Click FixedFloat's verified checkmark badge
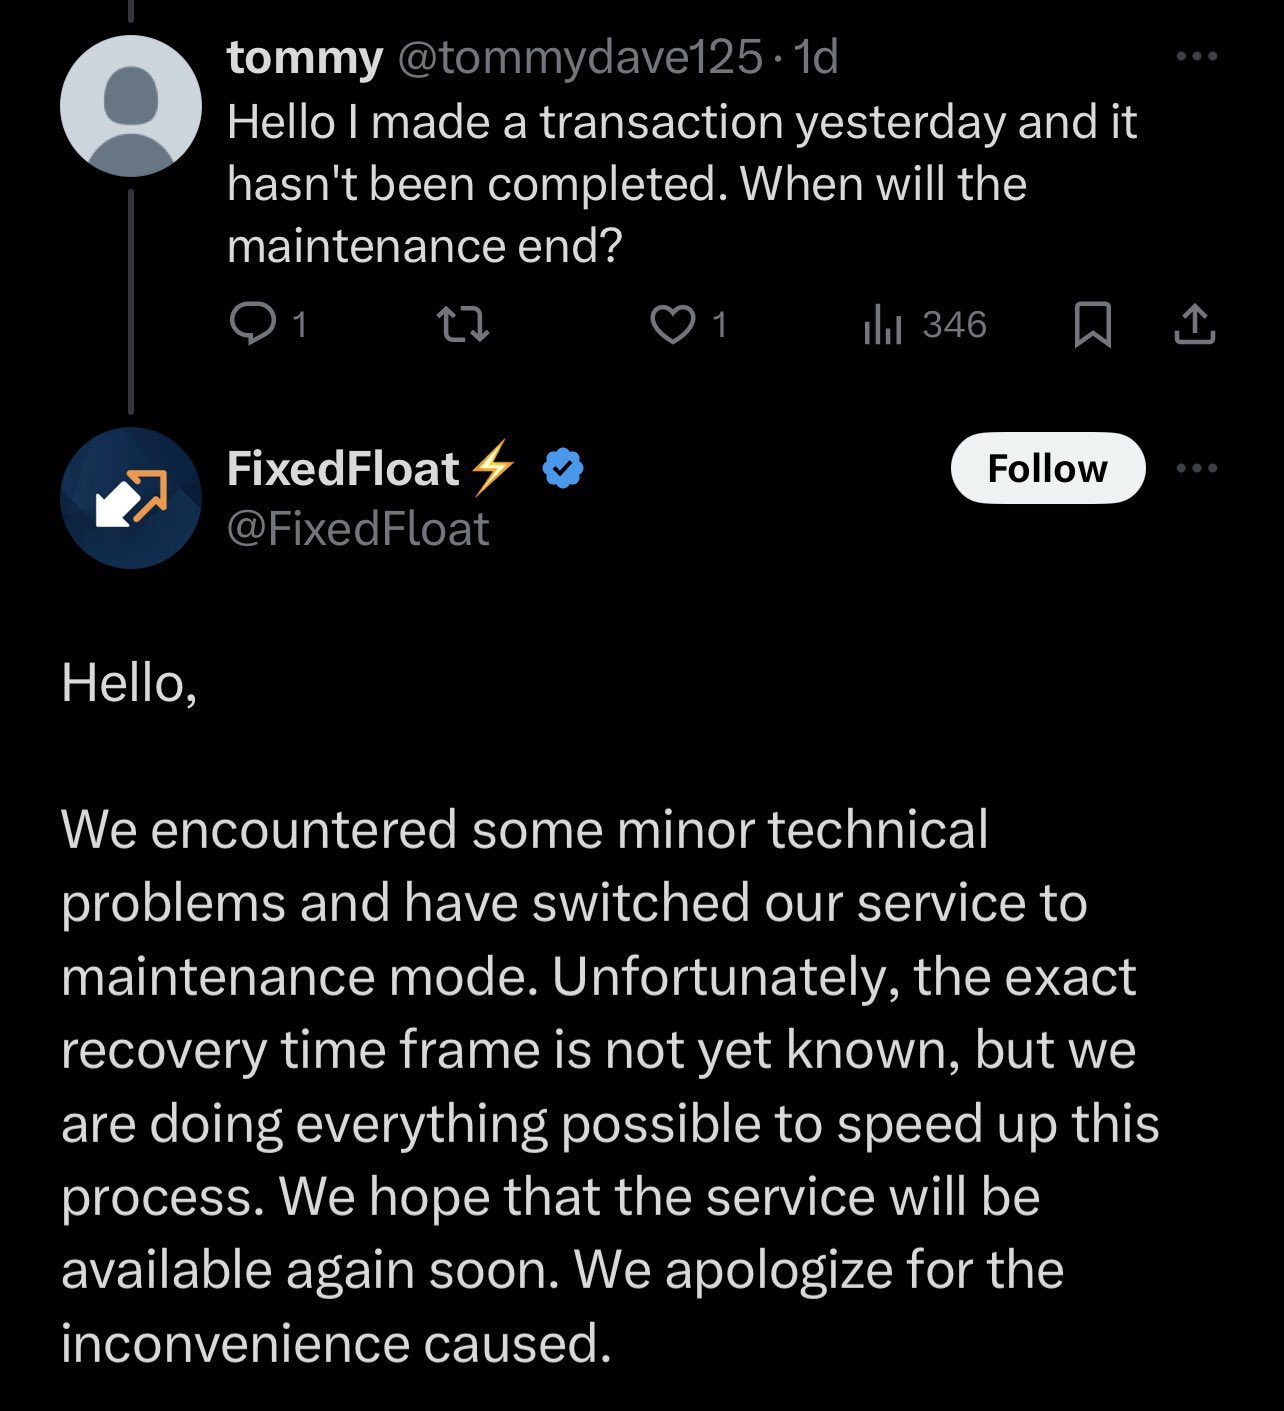The image size is (1284, 1411). coord(564,467)
